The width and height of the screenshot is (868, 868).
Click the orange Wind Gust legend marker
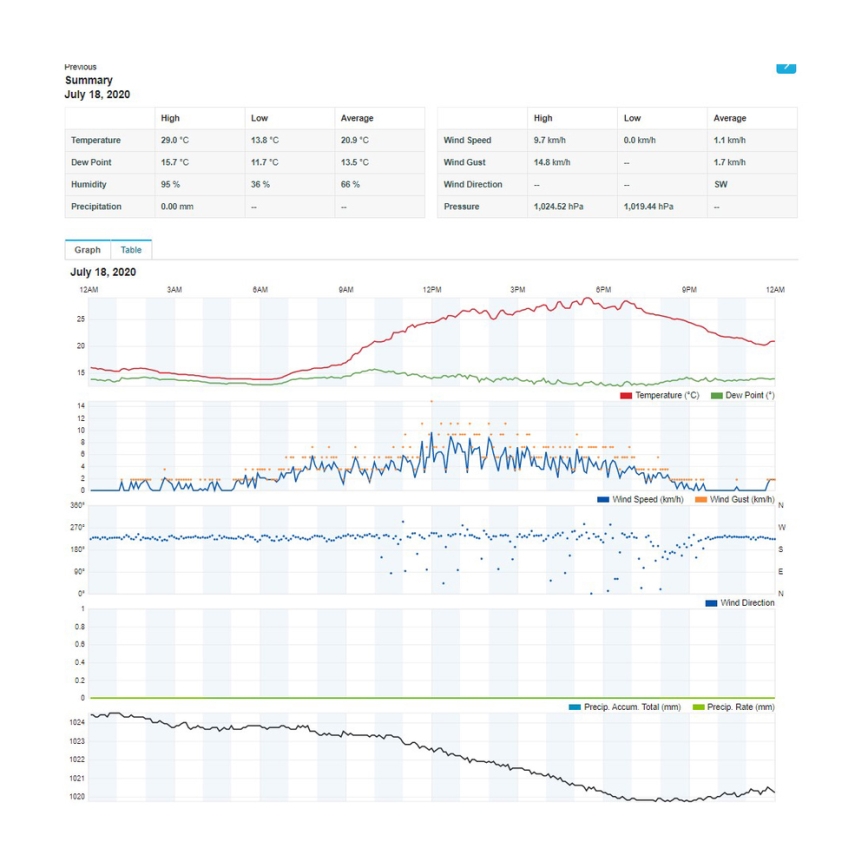click(x=701, y=499)
